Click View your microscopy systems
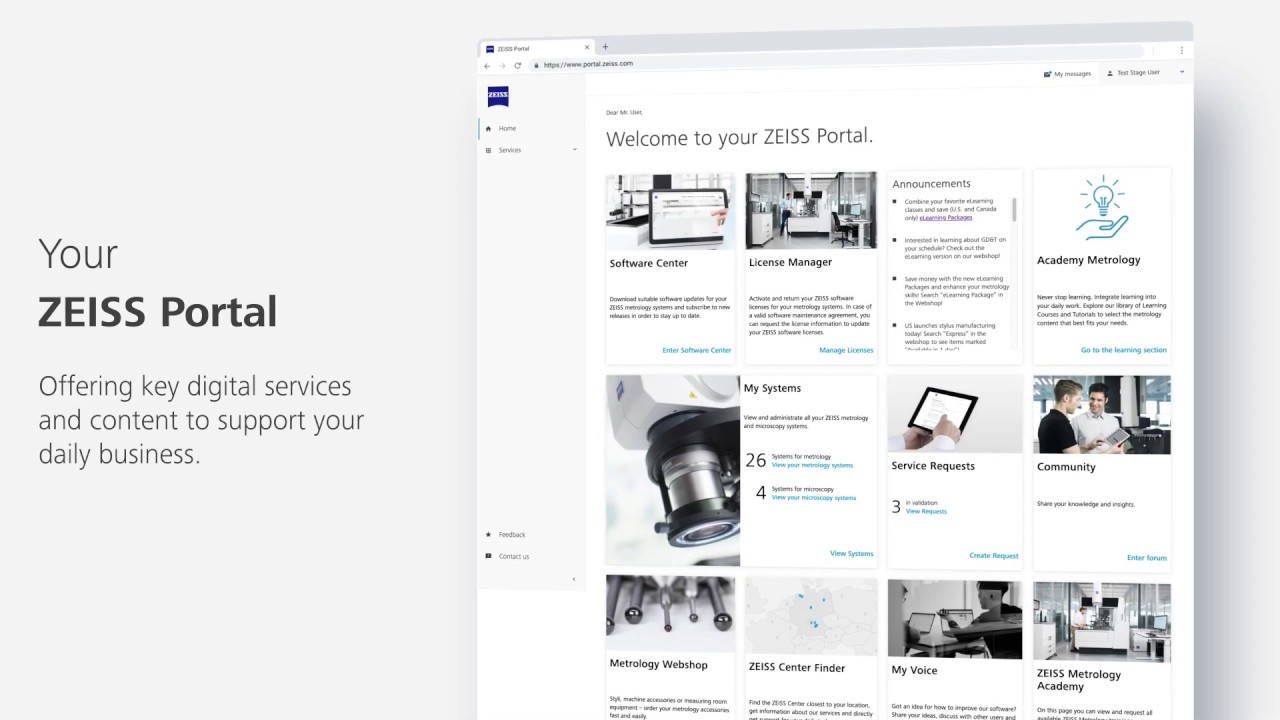The width and height of the screenshot is (1280, 720). point(814,498)
